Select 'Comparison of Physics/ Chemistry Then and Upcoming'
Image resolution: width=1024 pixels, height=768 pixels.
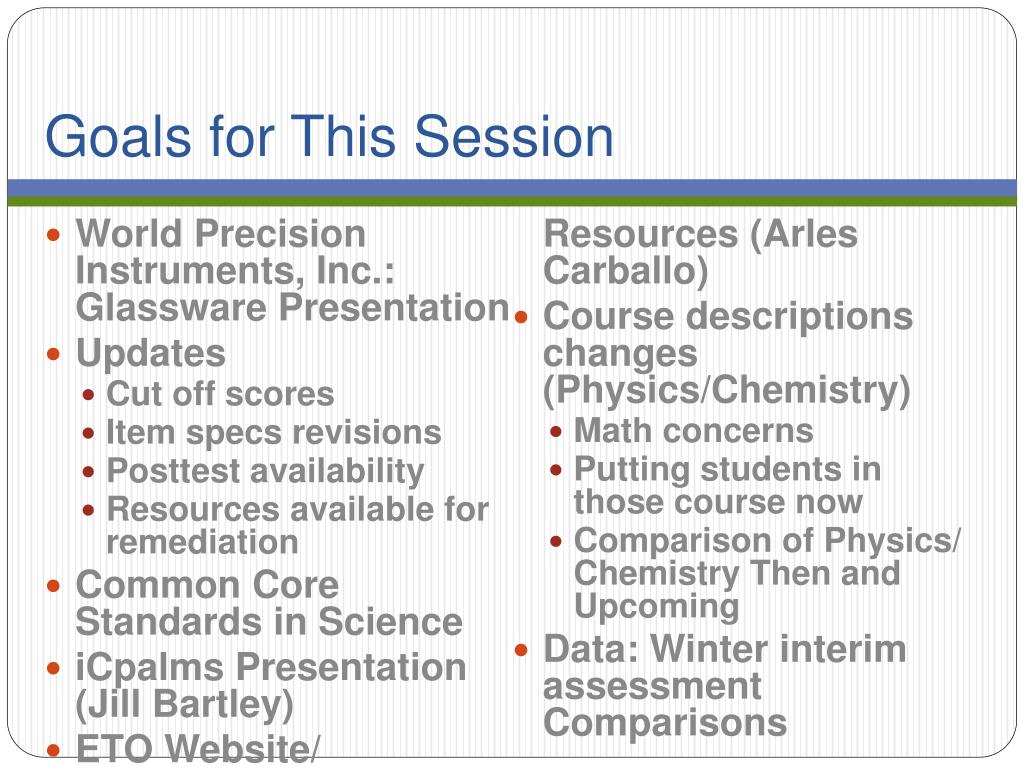767,573
